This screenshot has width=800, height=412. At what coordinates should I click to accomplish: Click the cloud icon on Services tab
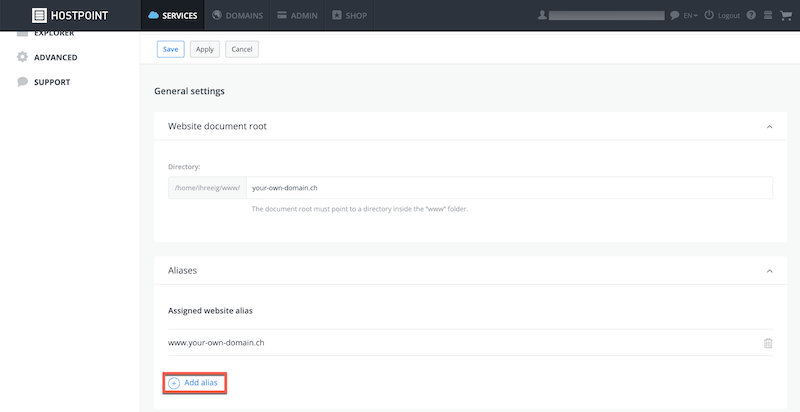[x=154, y=15]
